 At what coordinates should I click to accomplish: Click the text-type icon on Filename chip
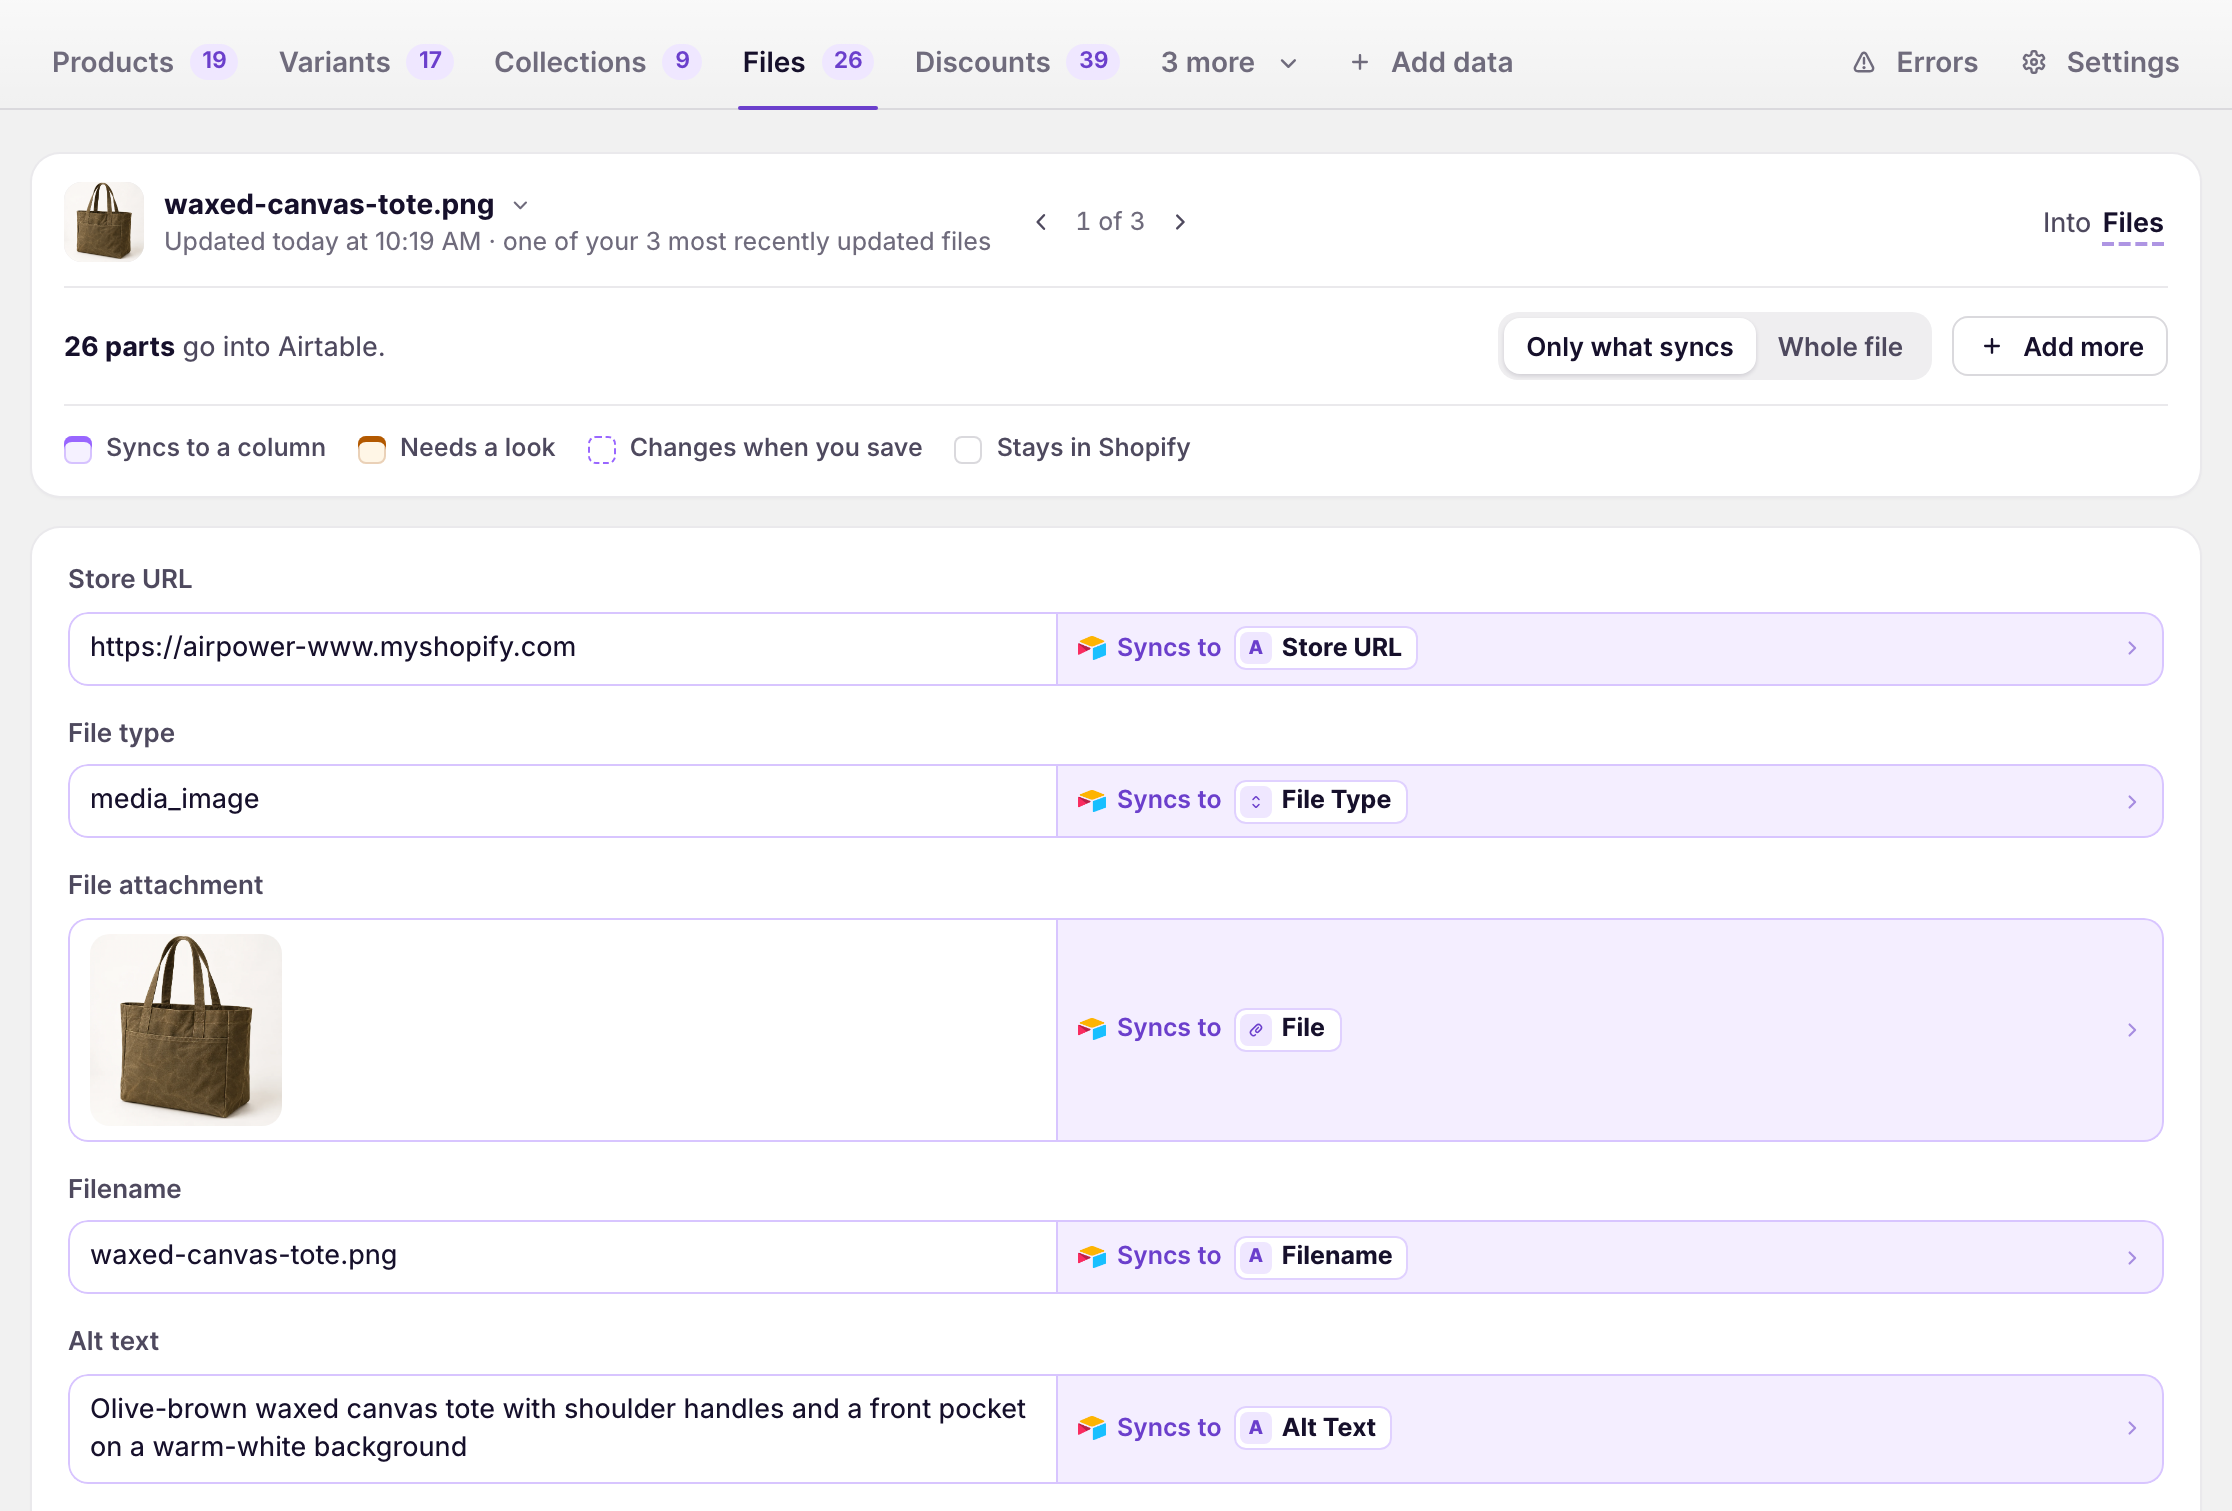1255,1256
